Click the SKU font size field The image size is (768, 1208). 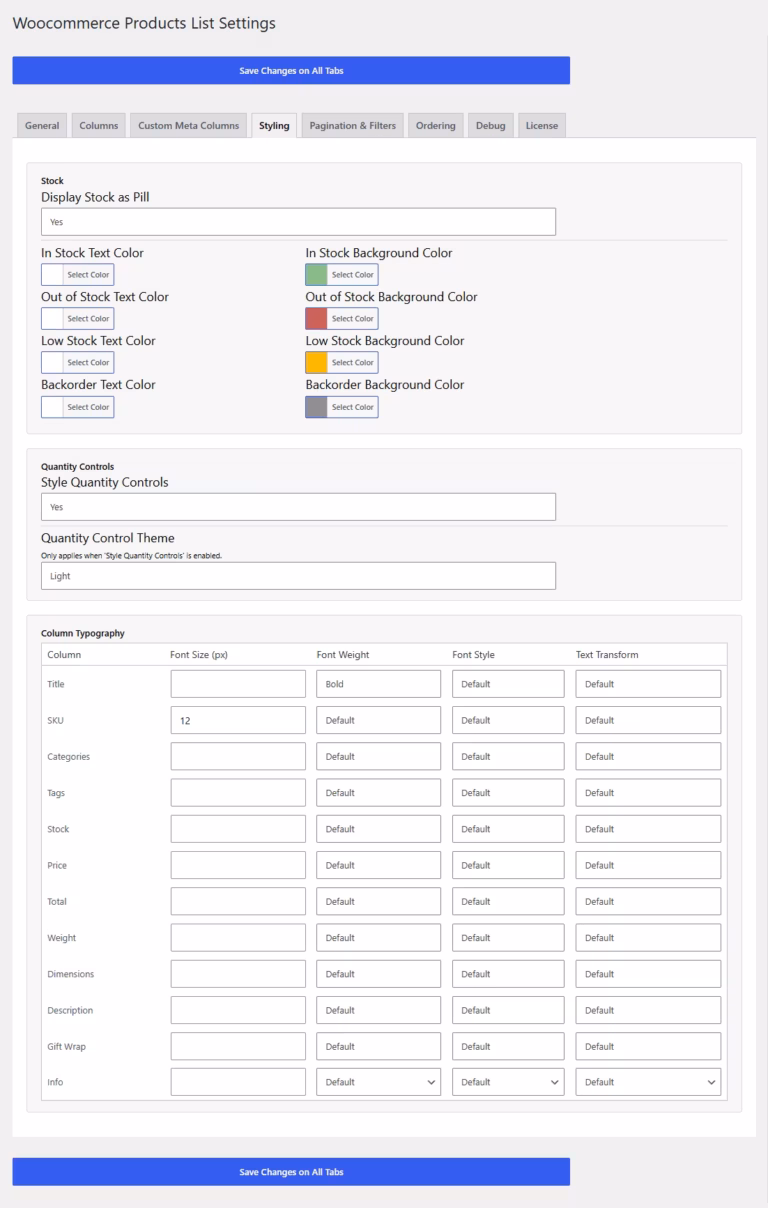[238, 720]
